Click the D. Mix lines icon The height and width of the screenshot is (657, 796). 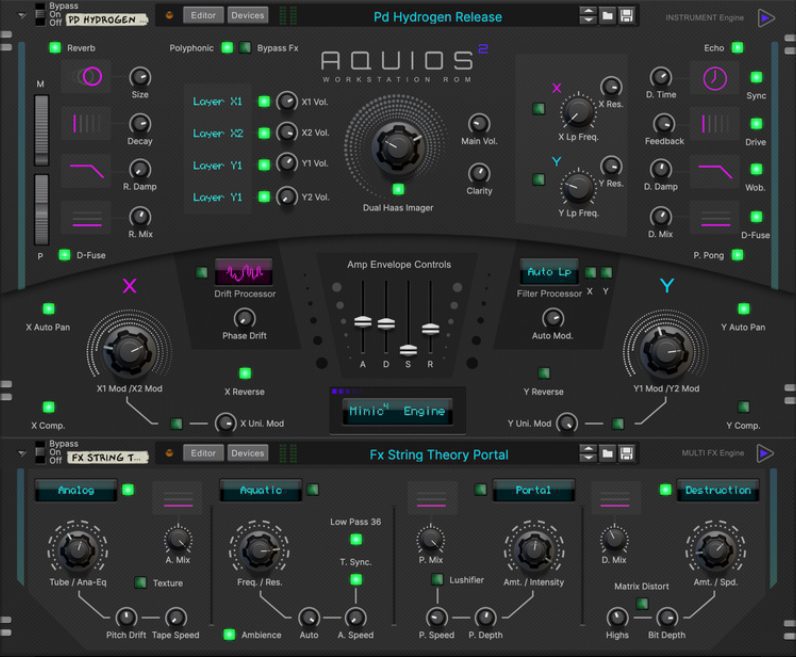[715, 218]
